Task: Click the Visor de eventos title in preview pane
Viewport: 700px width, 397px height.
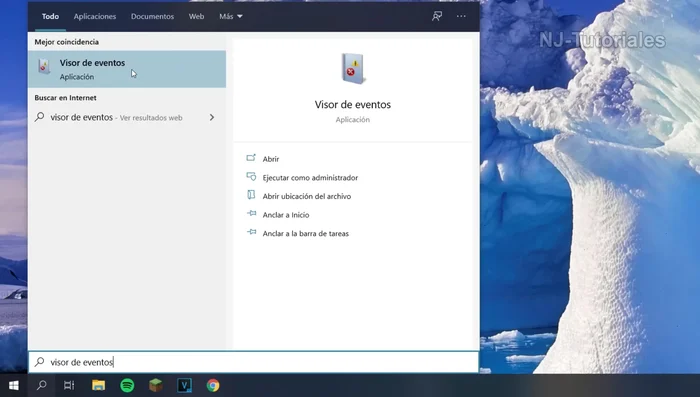Action: [353, 104]
